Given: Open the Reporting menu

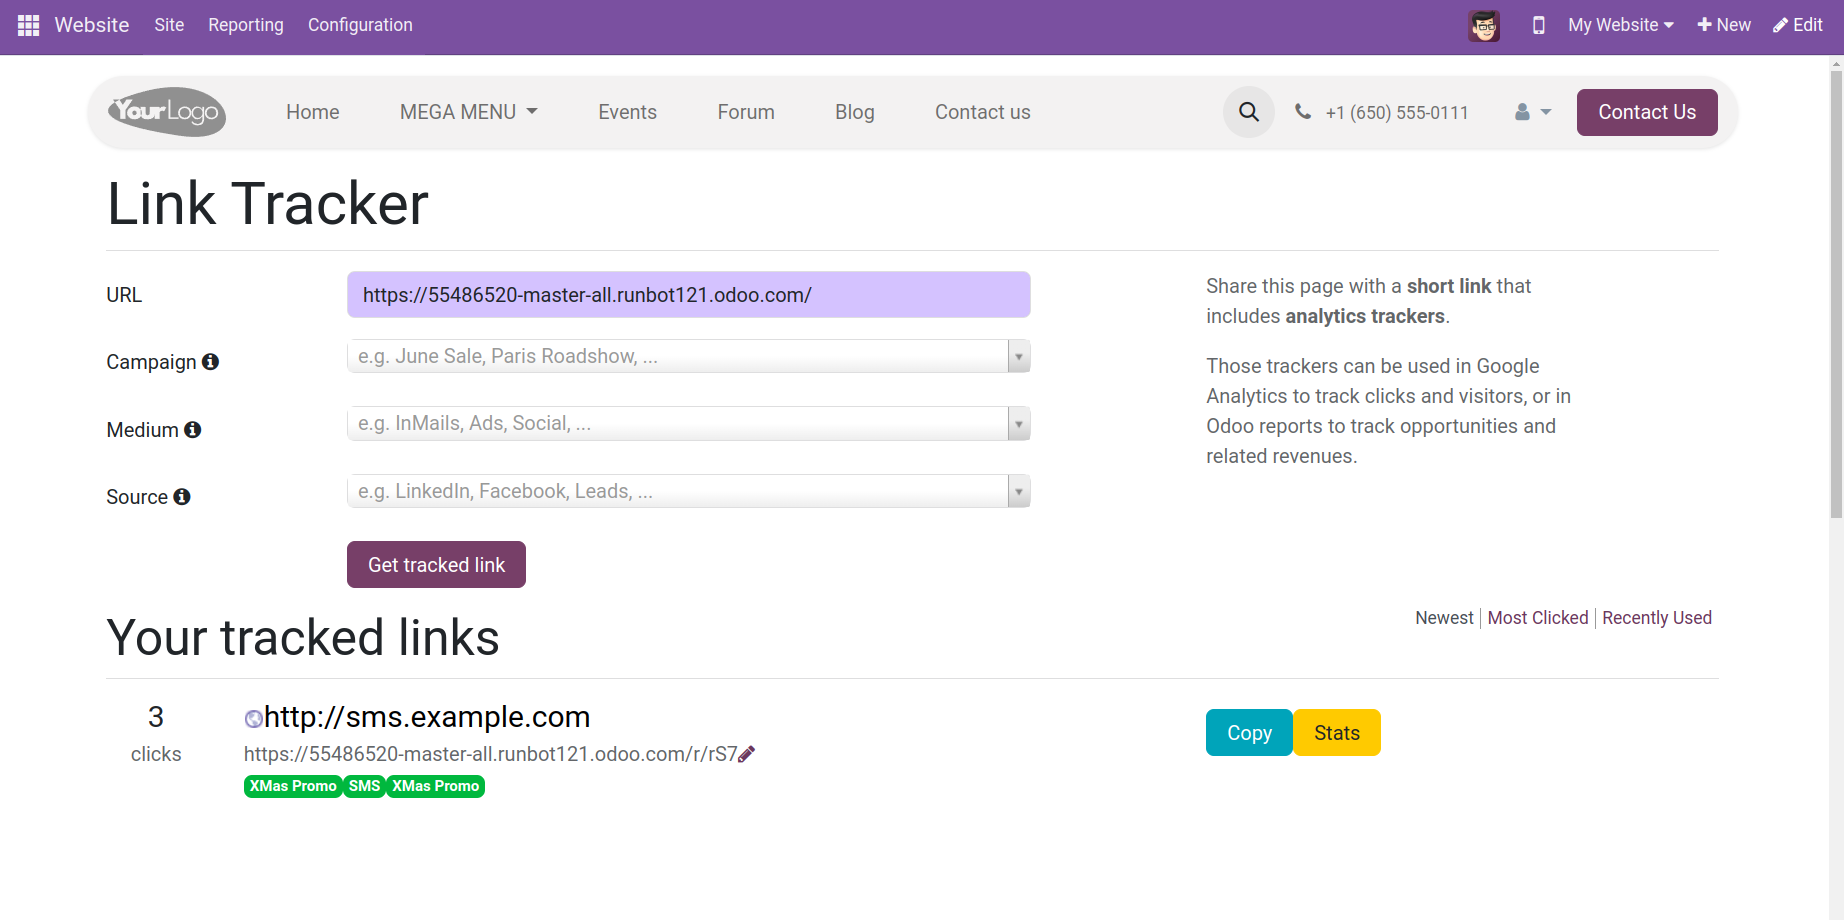Looking at the screenshot, I should tap(246, 25).
